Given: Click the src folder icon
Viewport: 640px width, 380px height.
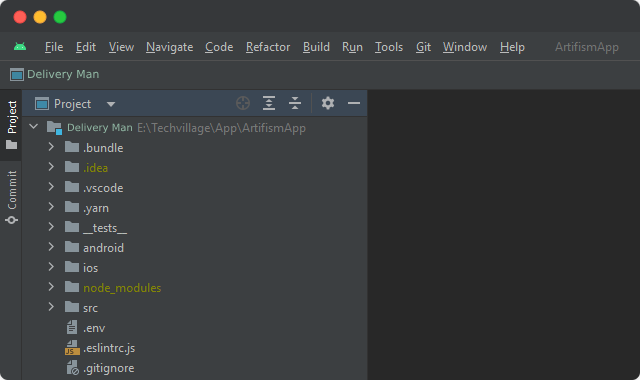Looking at the screenshot, I should pyautogui.click(x=72, y=307).
